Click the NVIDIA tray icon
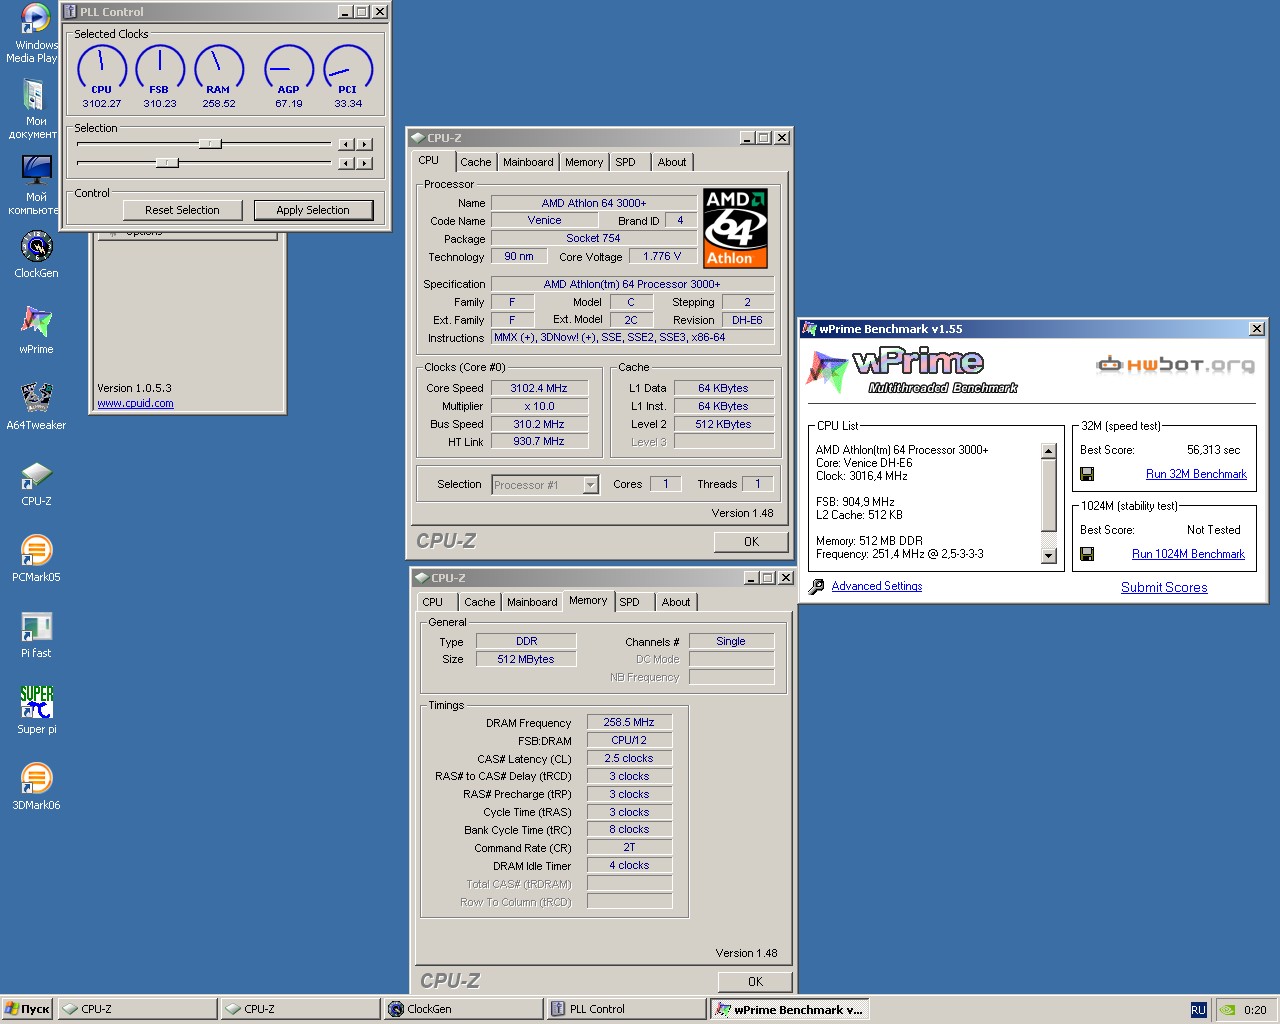This screenshot has height=1024, width=1280. [1226, 1010]
